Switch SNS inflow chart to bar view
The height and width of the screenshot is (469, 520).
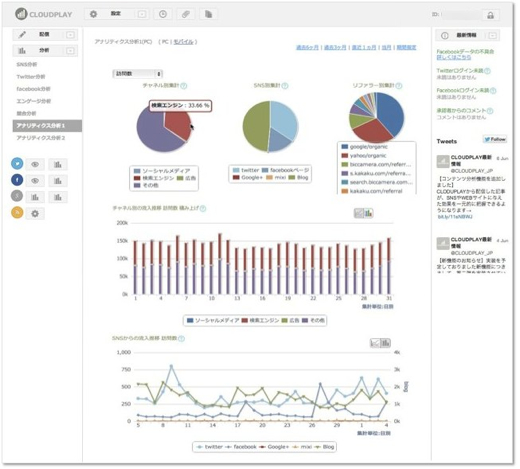(x=386, y=343)
